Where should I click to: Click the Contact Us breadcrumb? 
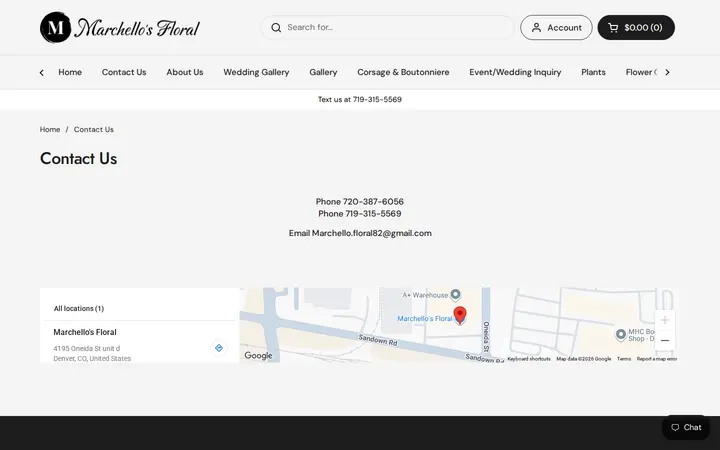tap(94, 129)
